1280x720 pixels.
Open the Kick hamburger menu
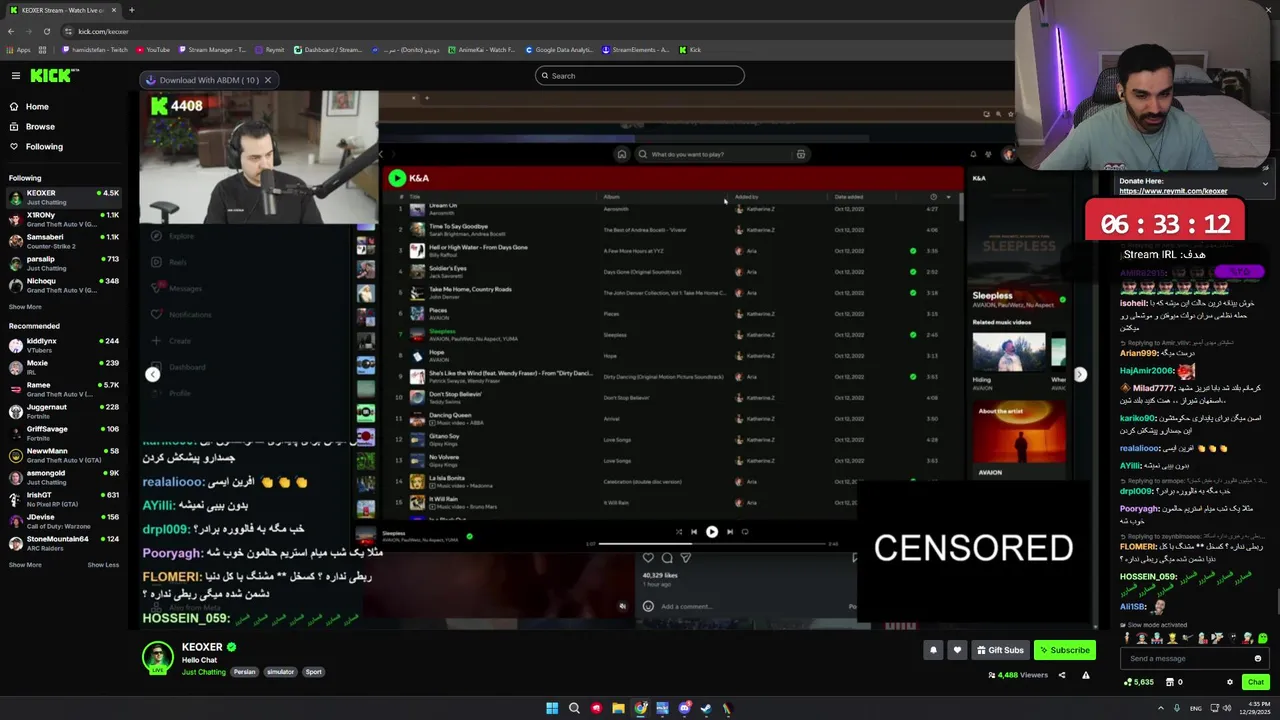15,76
